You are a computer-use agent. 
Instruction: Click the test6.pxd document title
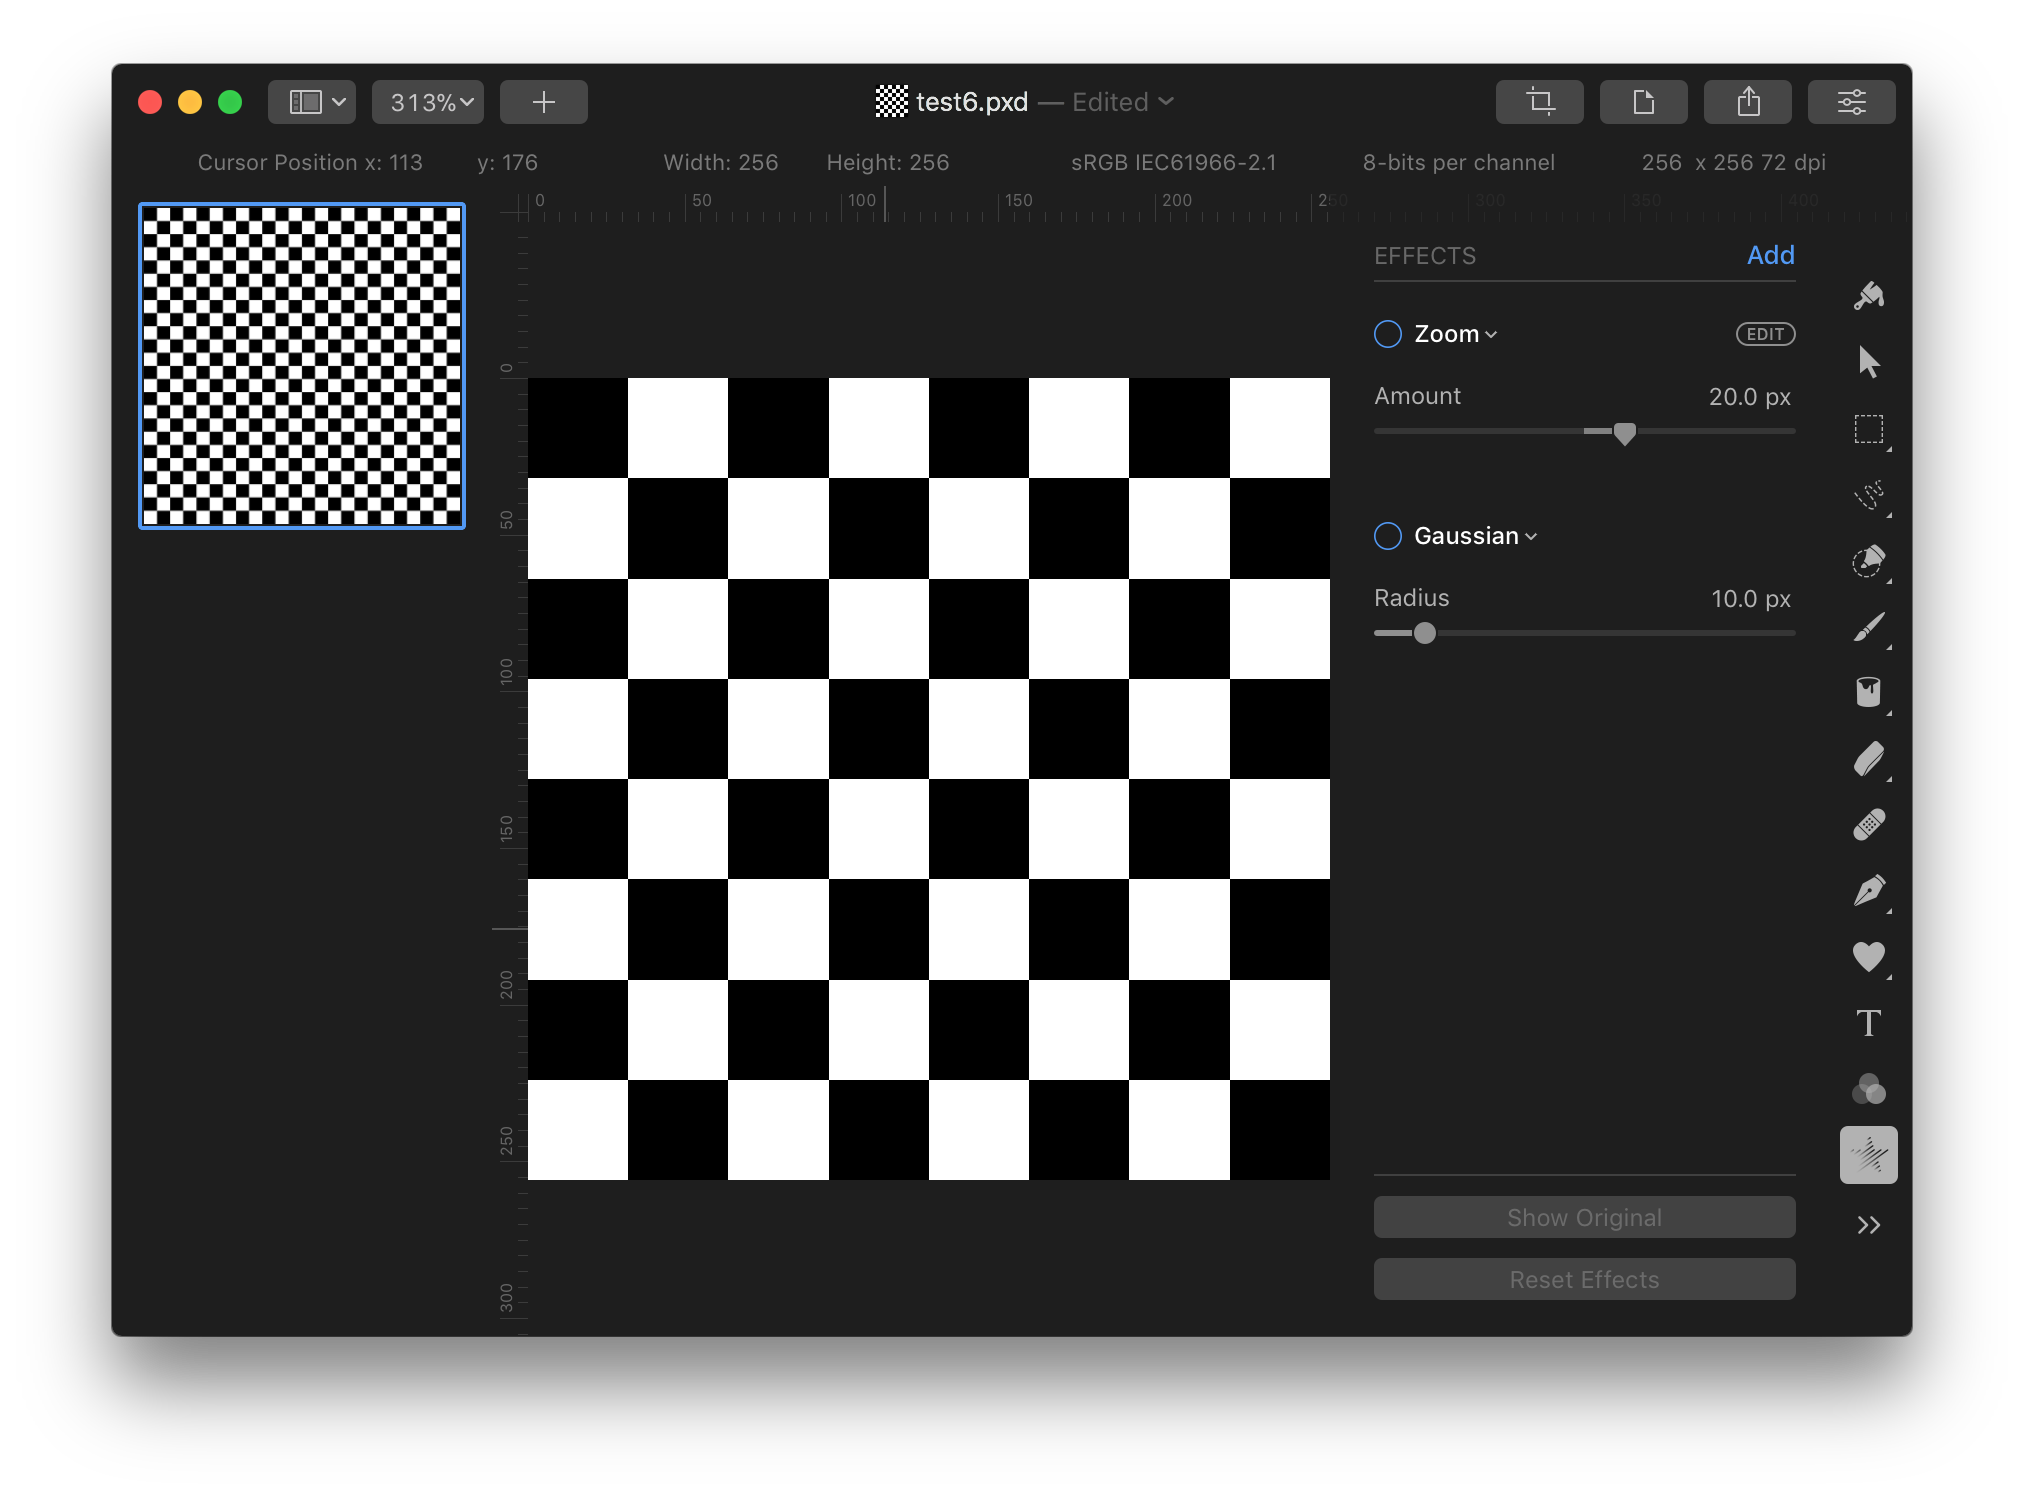(971, 102)
